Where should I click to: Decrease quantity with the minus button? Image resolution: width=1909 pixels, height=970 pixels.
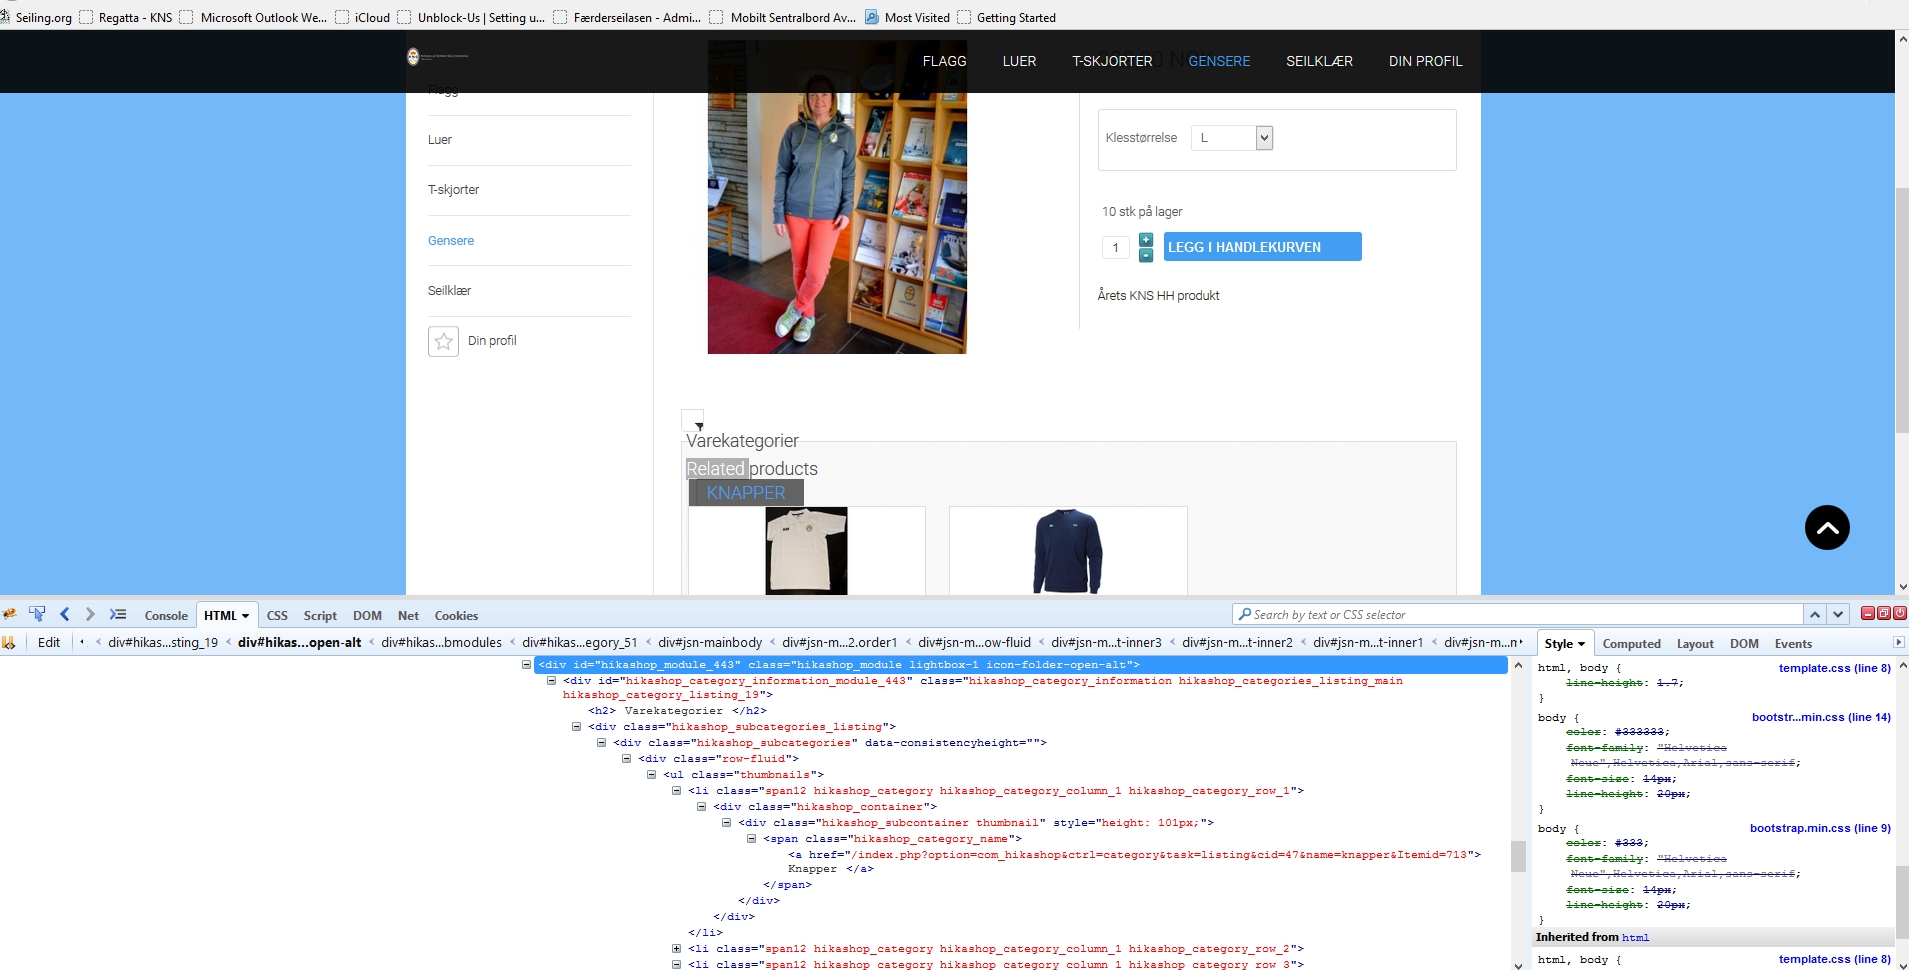pos(1146,255)
